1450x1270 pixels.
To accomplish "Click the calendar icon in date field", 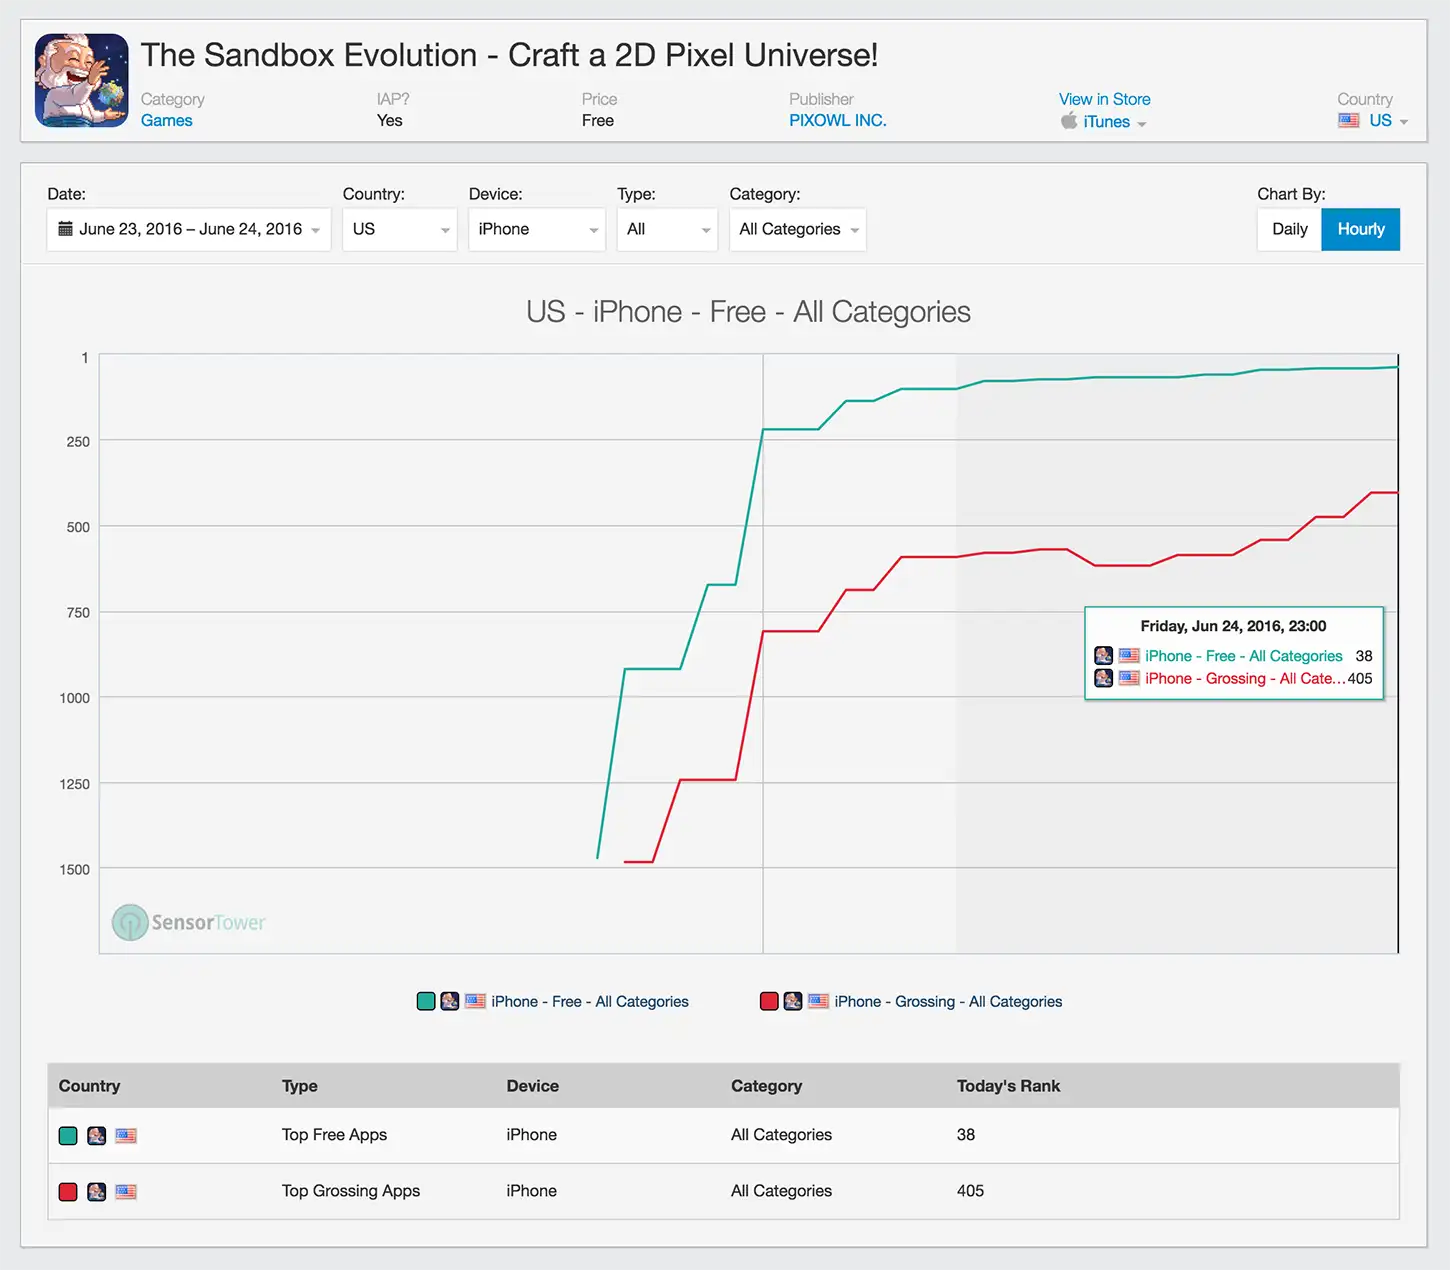I will click(65, 229).
